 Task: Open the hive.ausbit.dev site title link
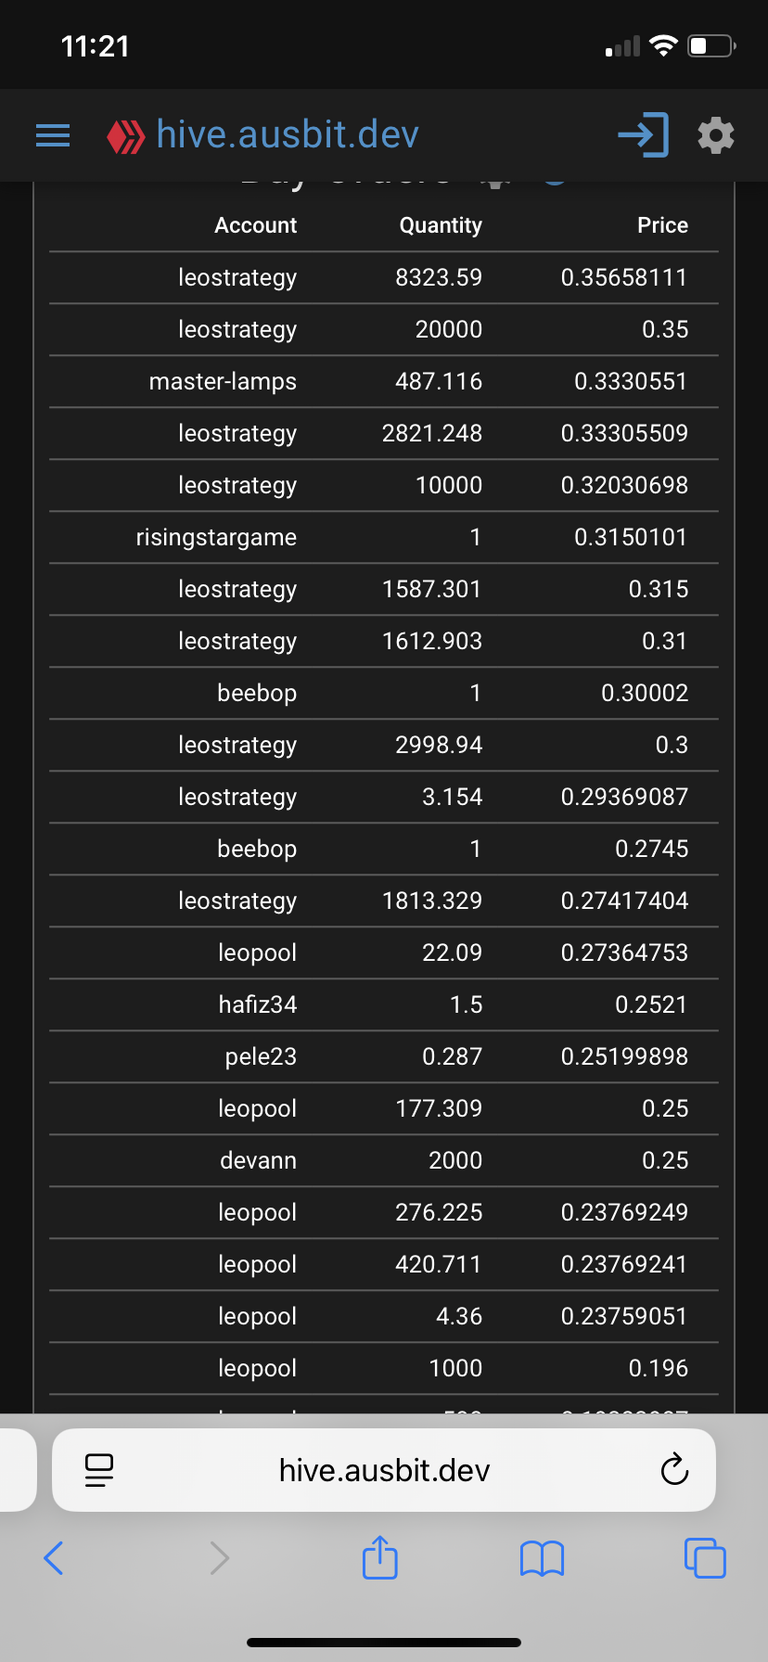coord(288,135)
